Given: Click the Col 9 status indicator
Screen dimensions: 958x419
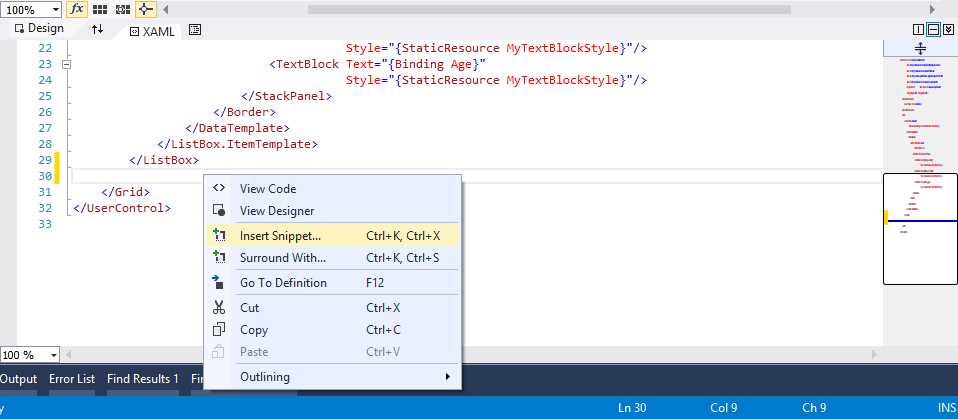Looking at the screenshot, I should (723, 408).
